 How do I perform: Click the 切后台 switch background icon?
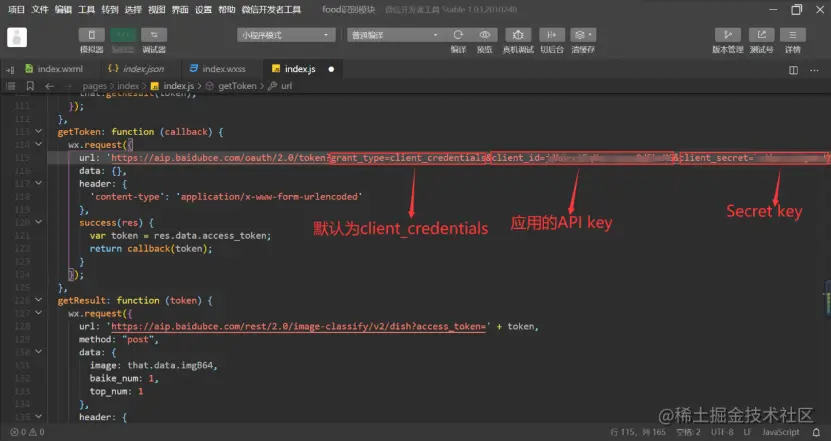point(552,35)
